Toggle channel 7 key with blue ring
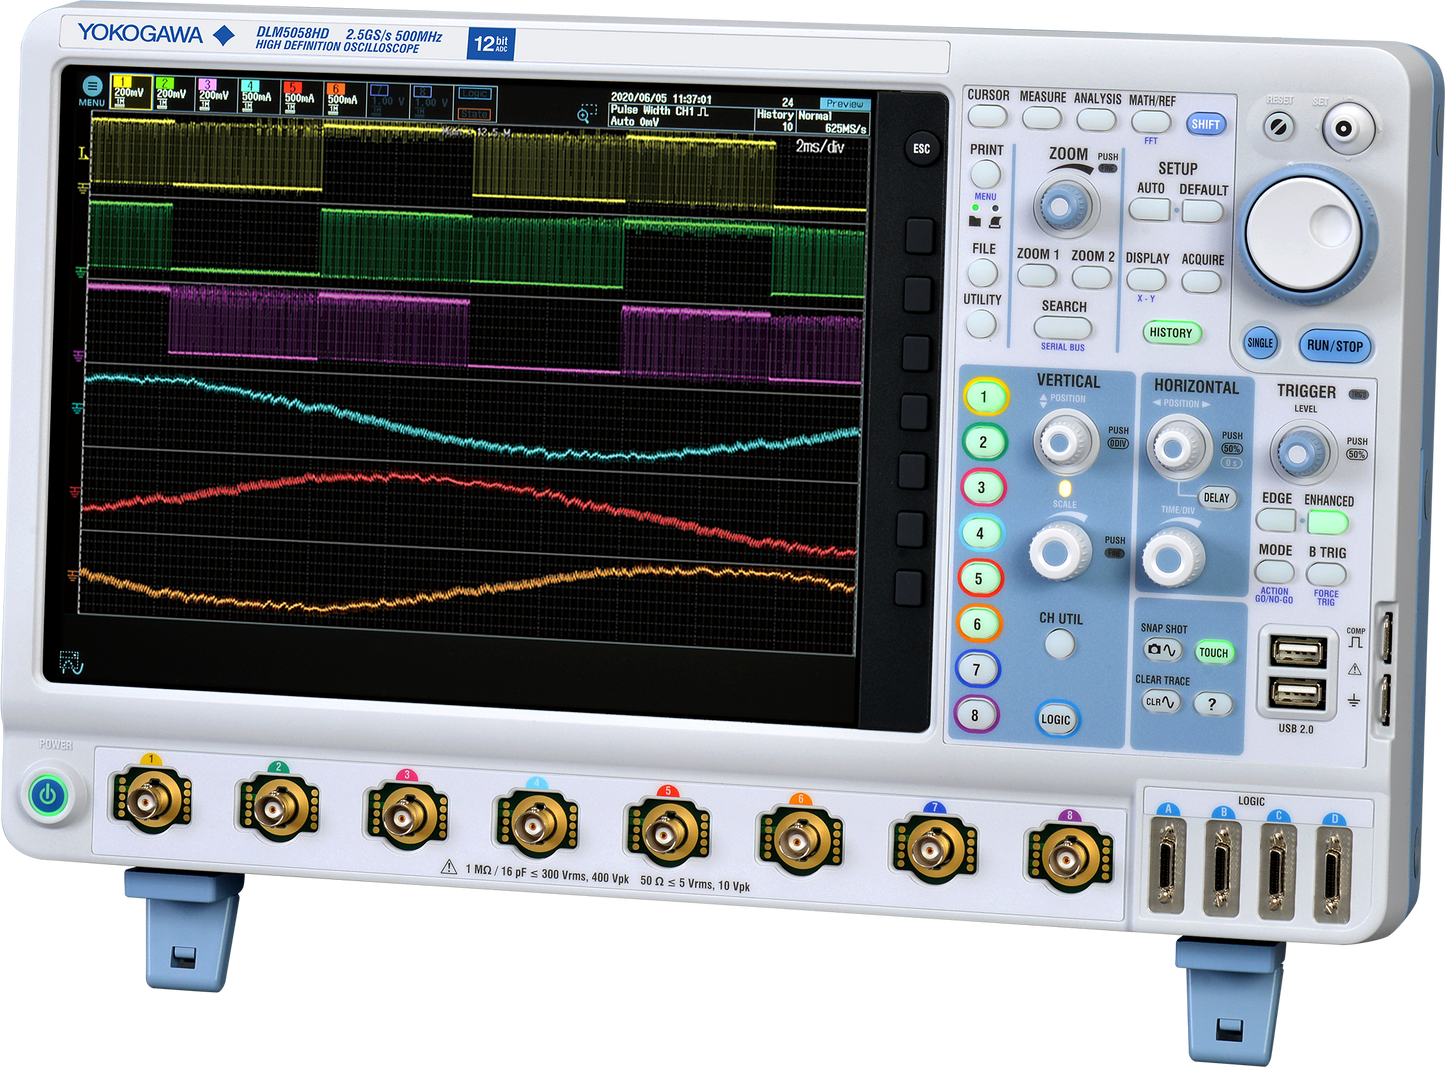 point(977,669)
